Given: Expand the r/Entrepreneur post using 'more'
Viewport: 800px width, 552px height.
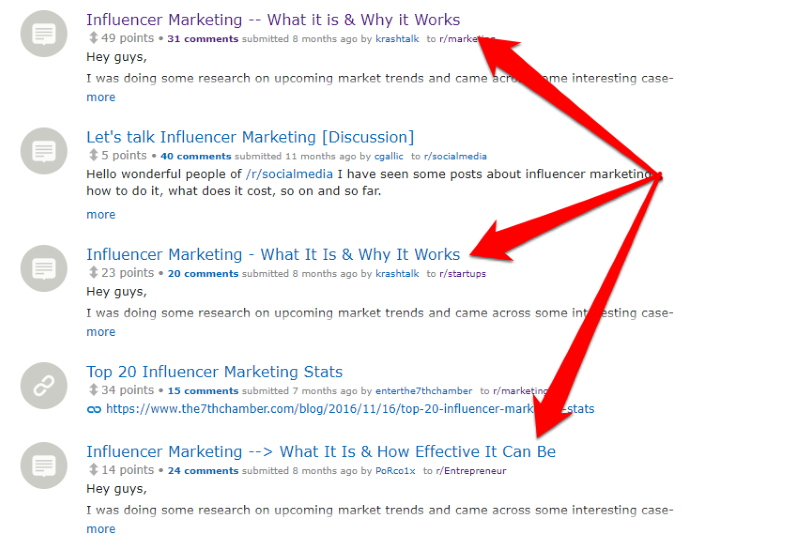Looking at the screenshot, I should pos(101,529).
